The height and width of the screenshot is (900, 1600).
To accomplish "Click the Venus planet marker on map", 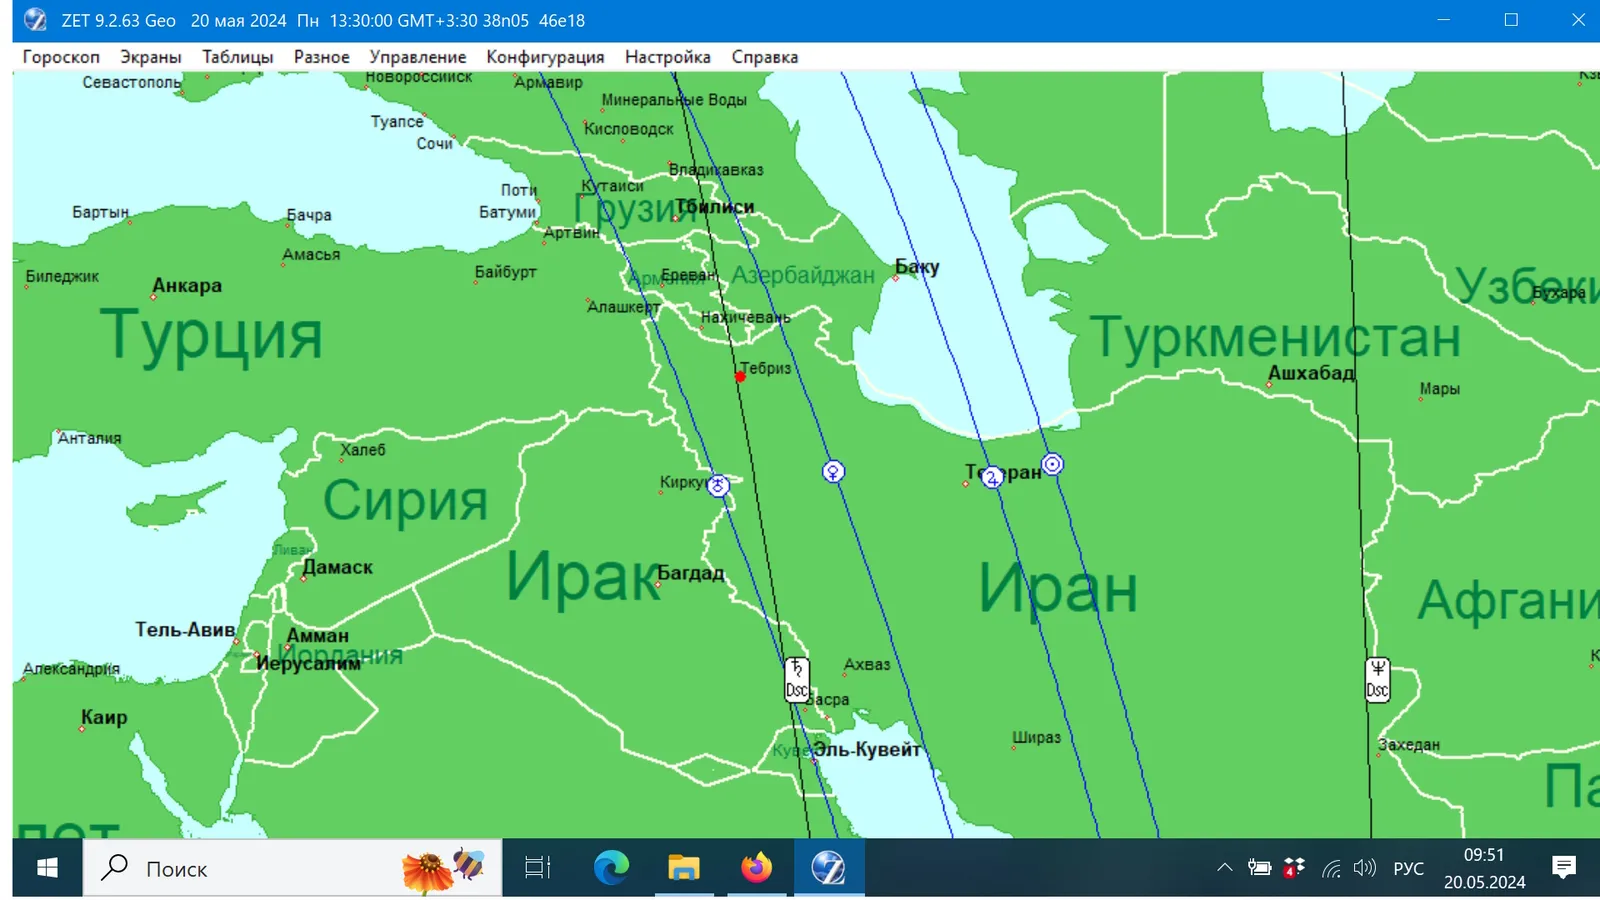I will [833, 471].
